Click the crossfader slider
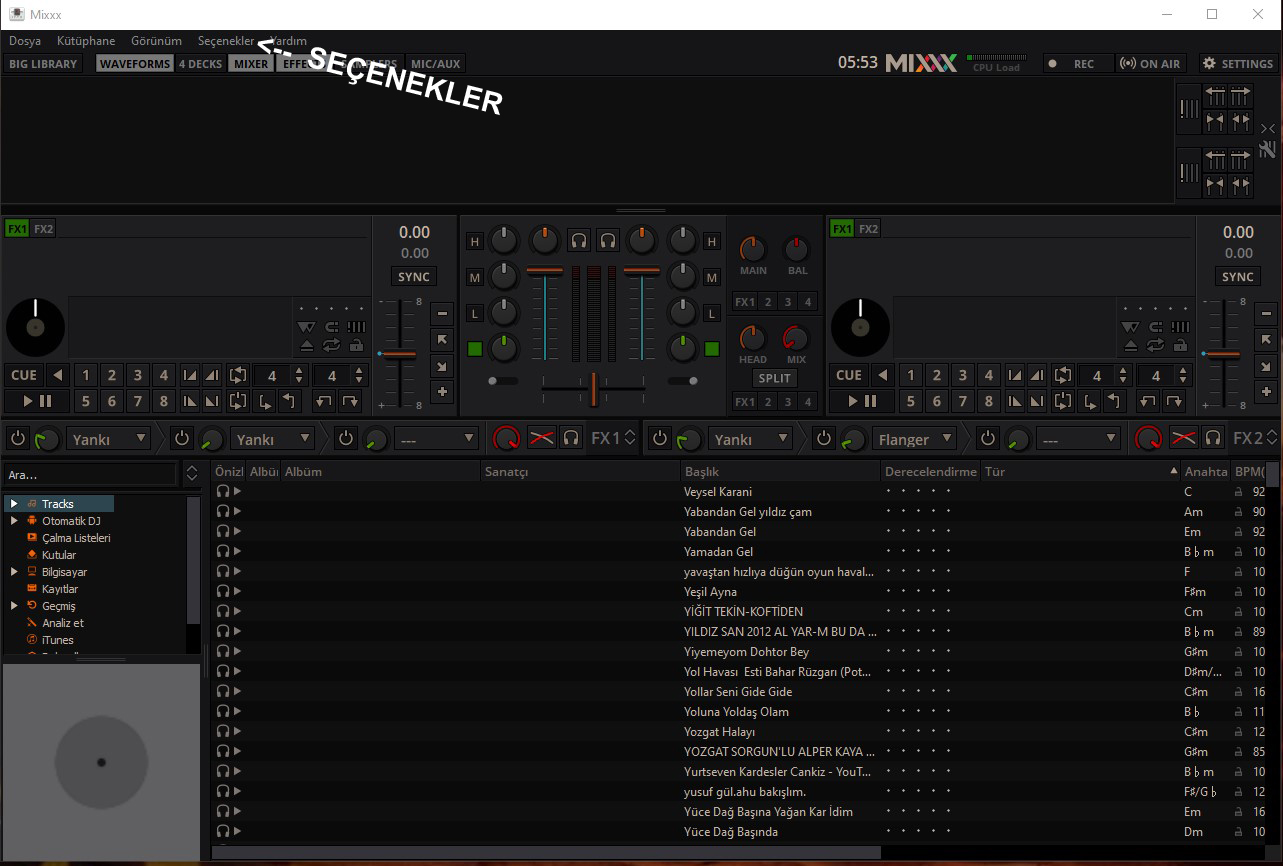Image resolution: width=1283 pixels, height=866 pixels. 593,387
